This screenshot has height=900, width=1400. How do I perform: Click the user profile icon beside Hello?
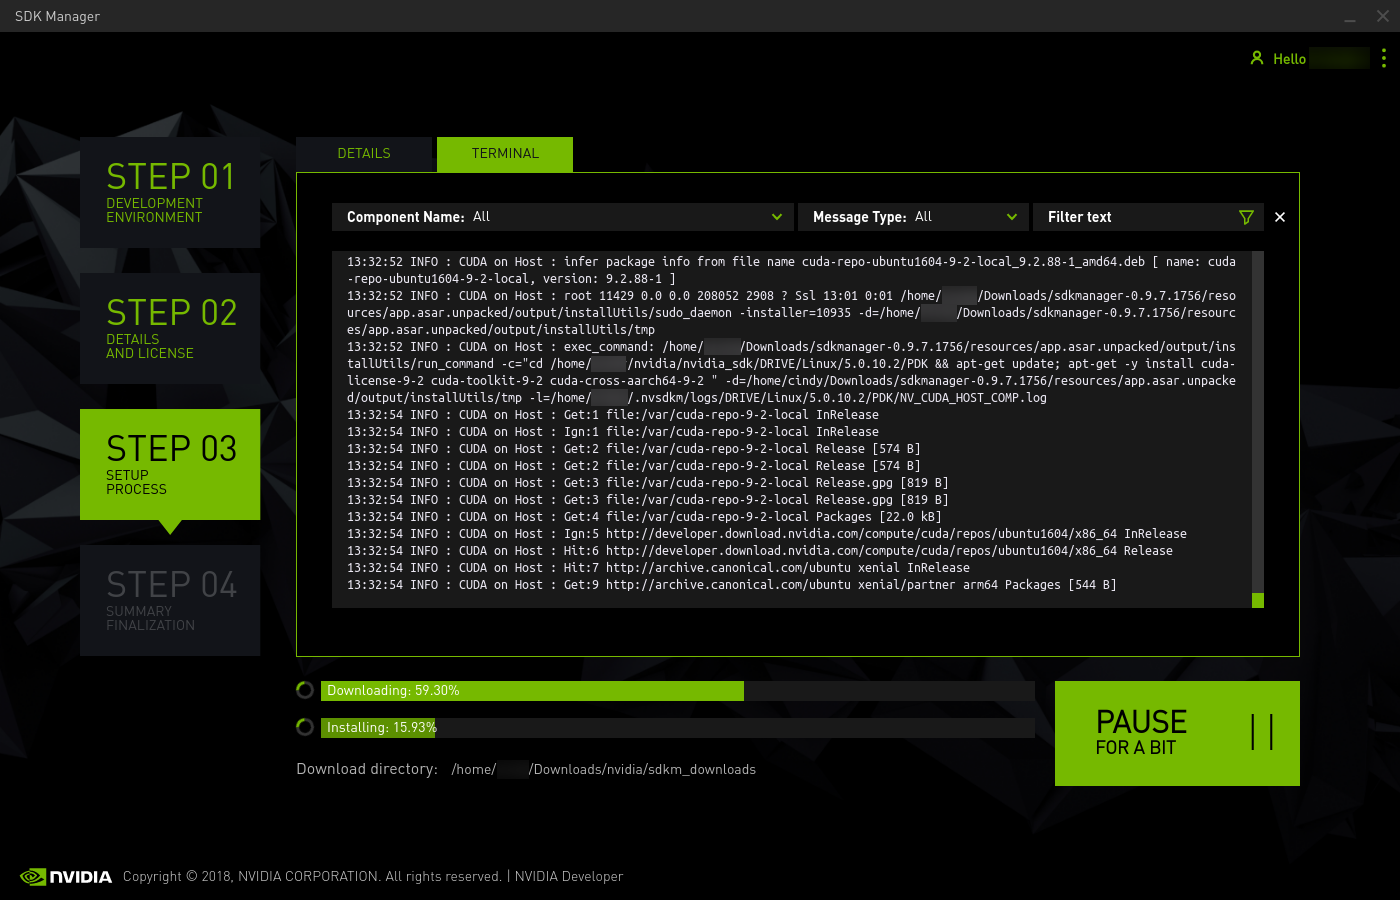point(1257,58)
